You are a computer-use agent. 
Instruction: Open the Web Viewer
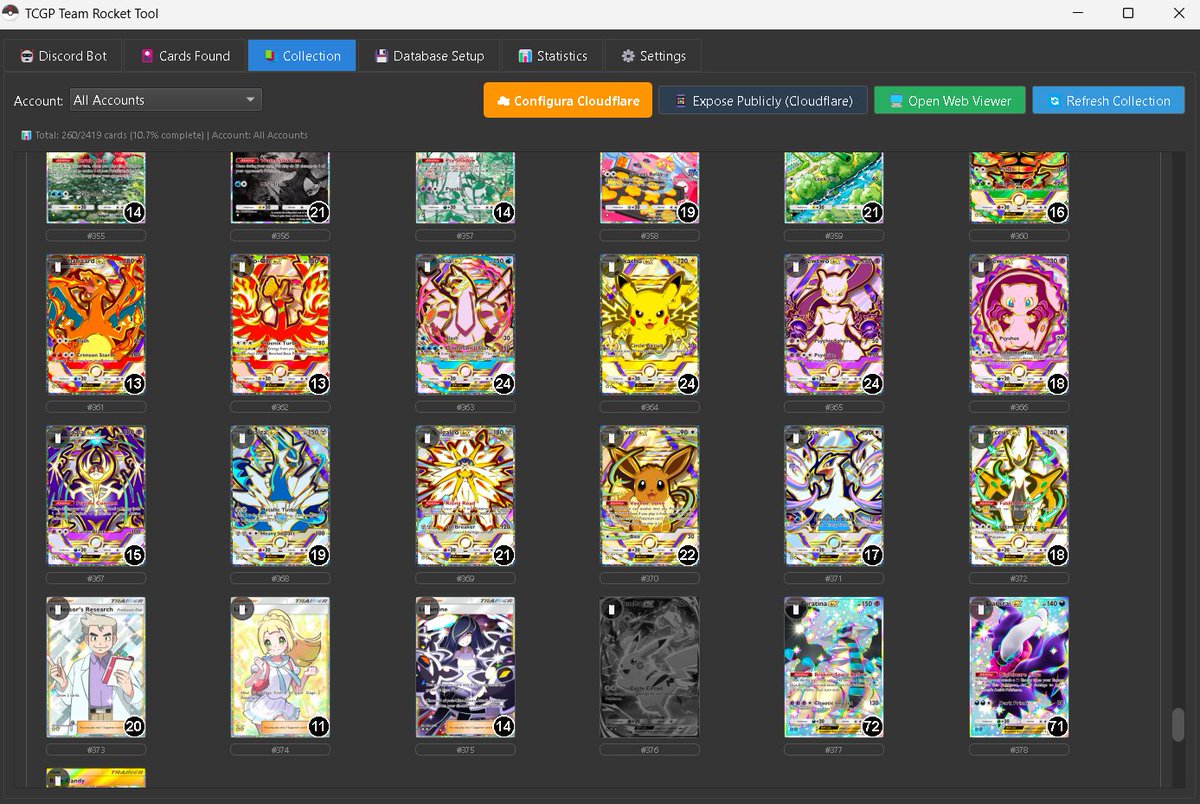(949, 101)
